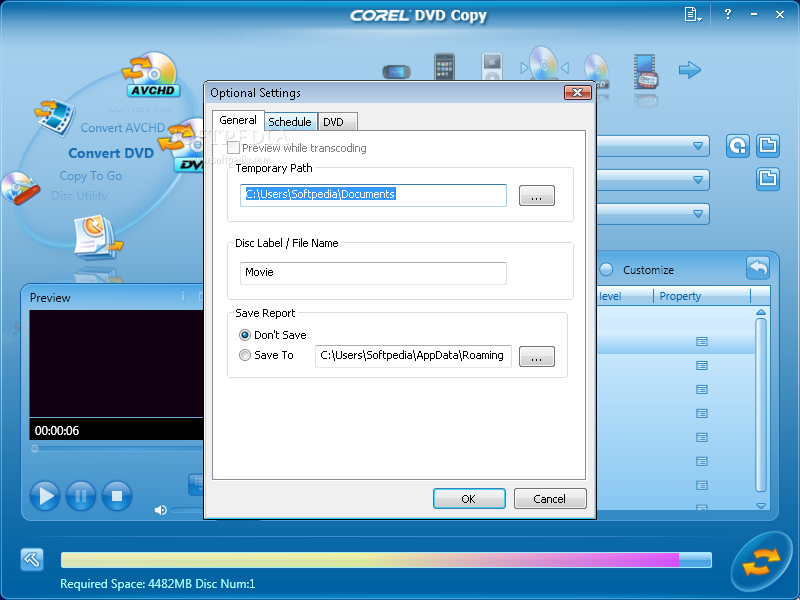Mute audio using the speaker icon

tap(160, 510)
